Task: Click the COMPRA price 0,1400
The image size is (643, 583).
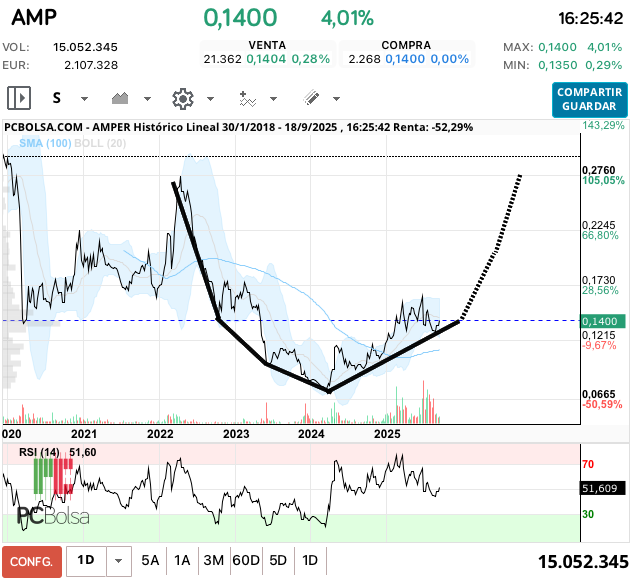Action: point(405,59)
